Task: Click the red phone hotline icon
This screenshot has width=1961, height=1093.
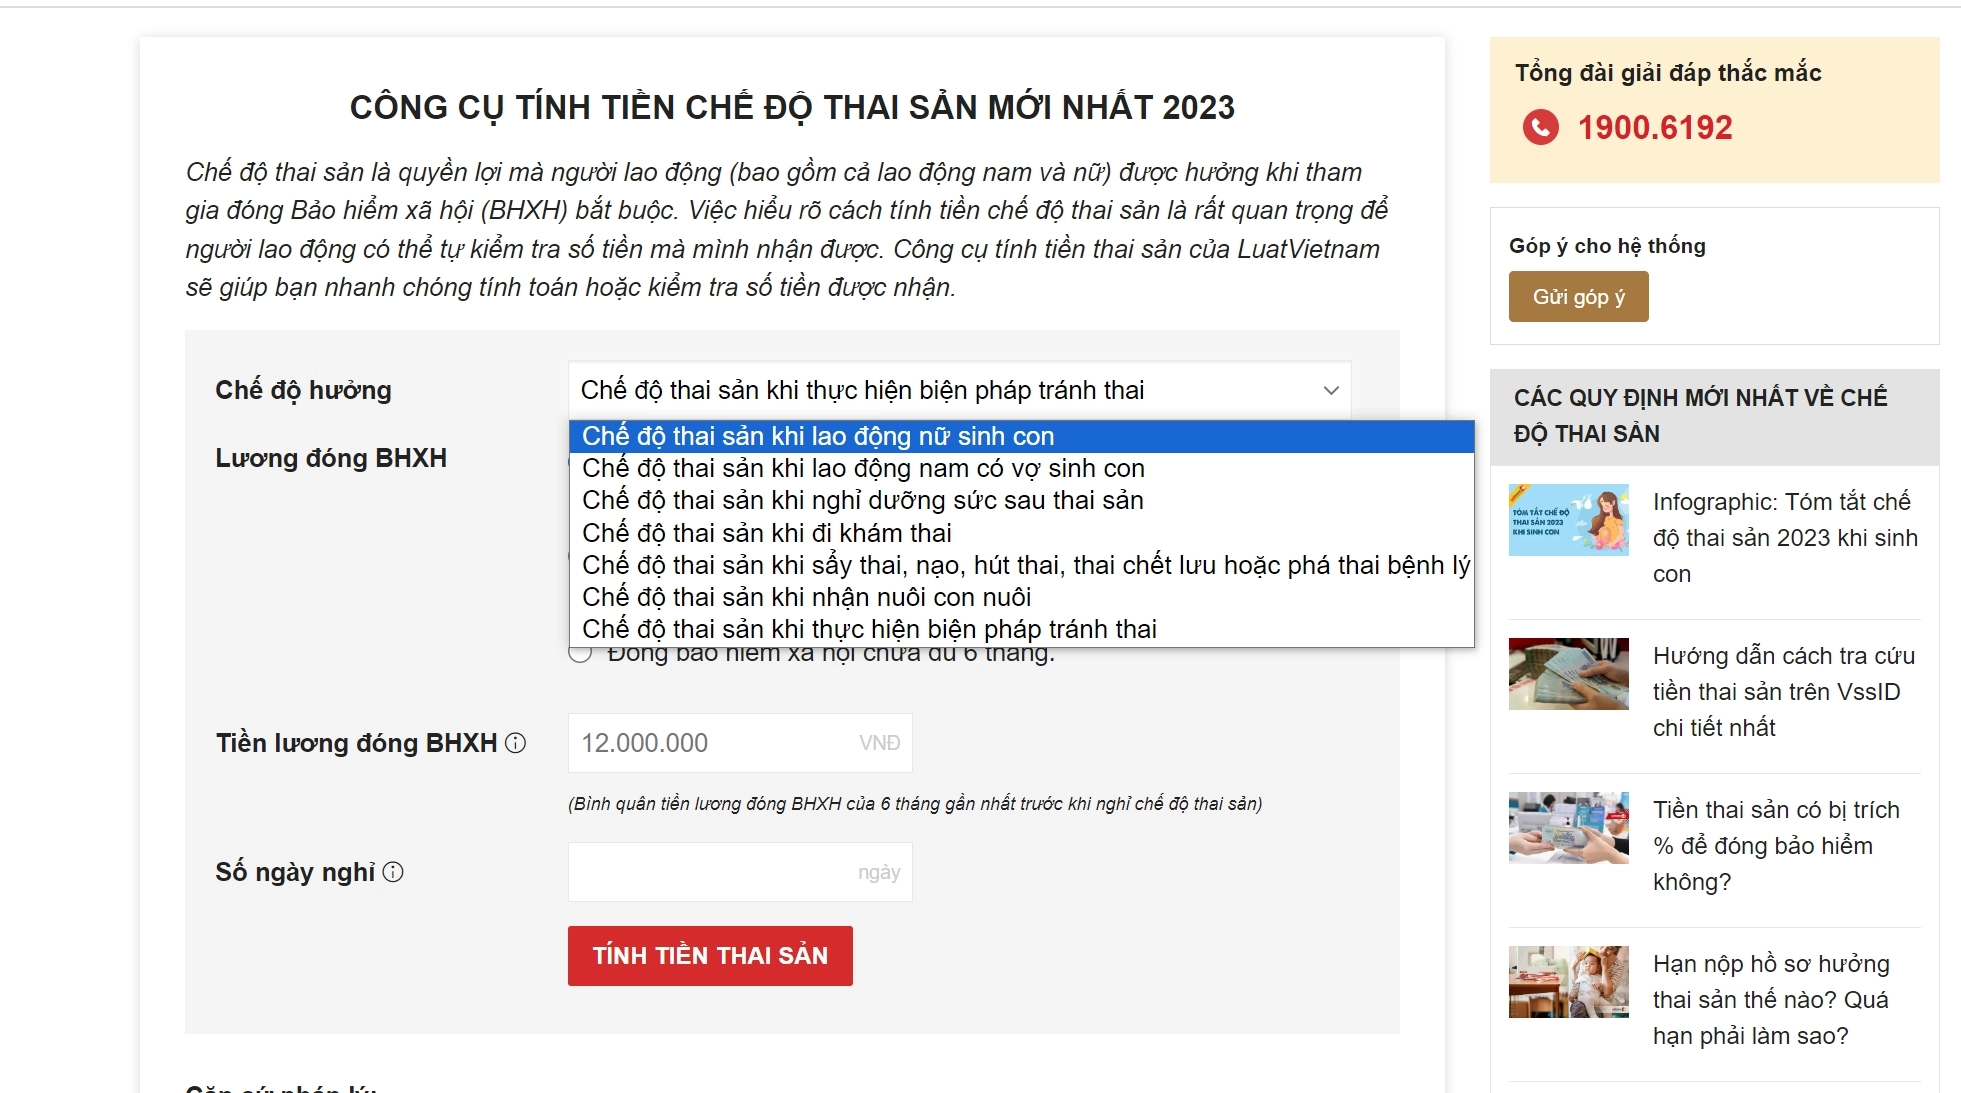Action: [x=1540, y=127]
